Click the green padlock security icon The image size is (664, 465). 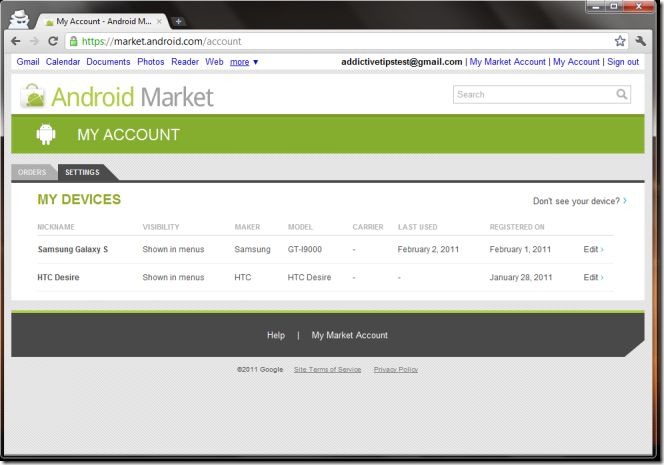pyautogui.click(x=74, y=41)
